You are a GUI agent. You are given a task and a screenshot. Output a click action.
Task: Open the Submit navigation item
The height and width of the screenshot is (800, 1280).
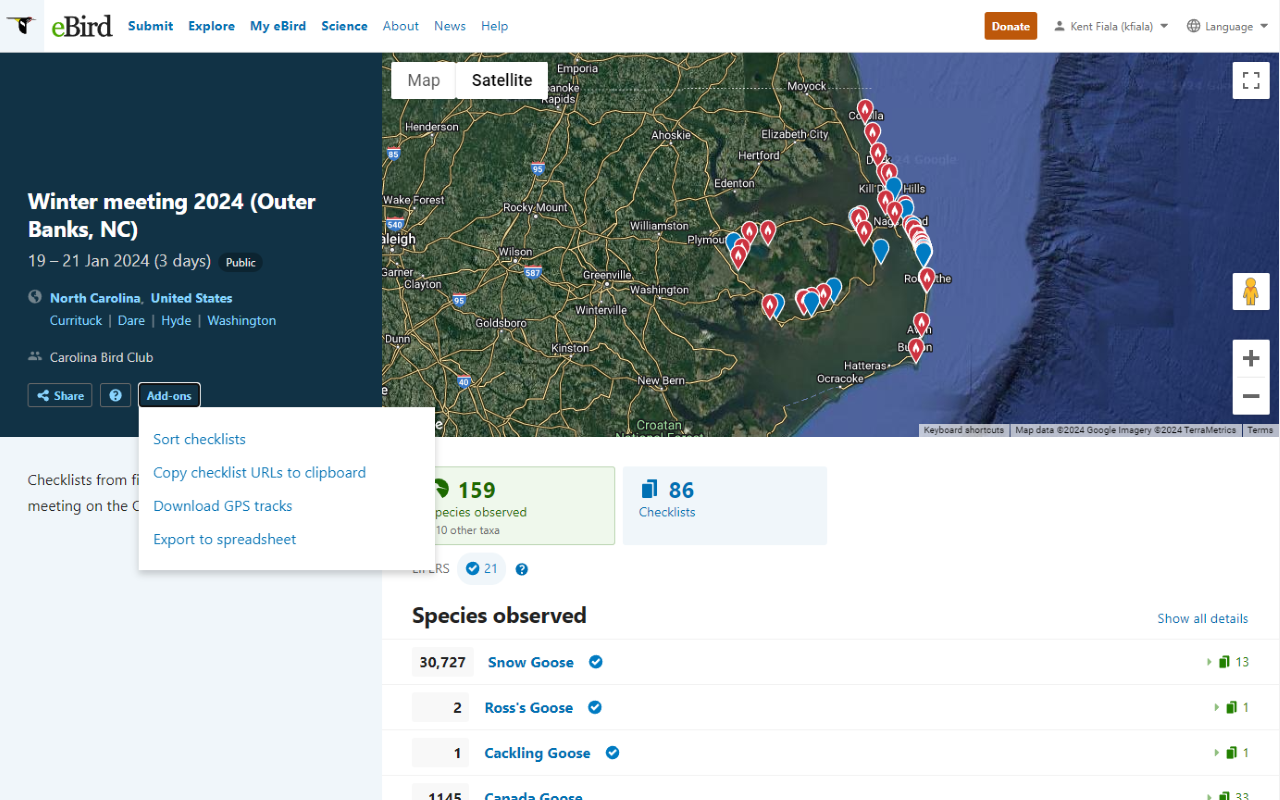tap(150, 26)
